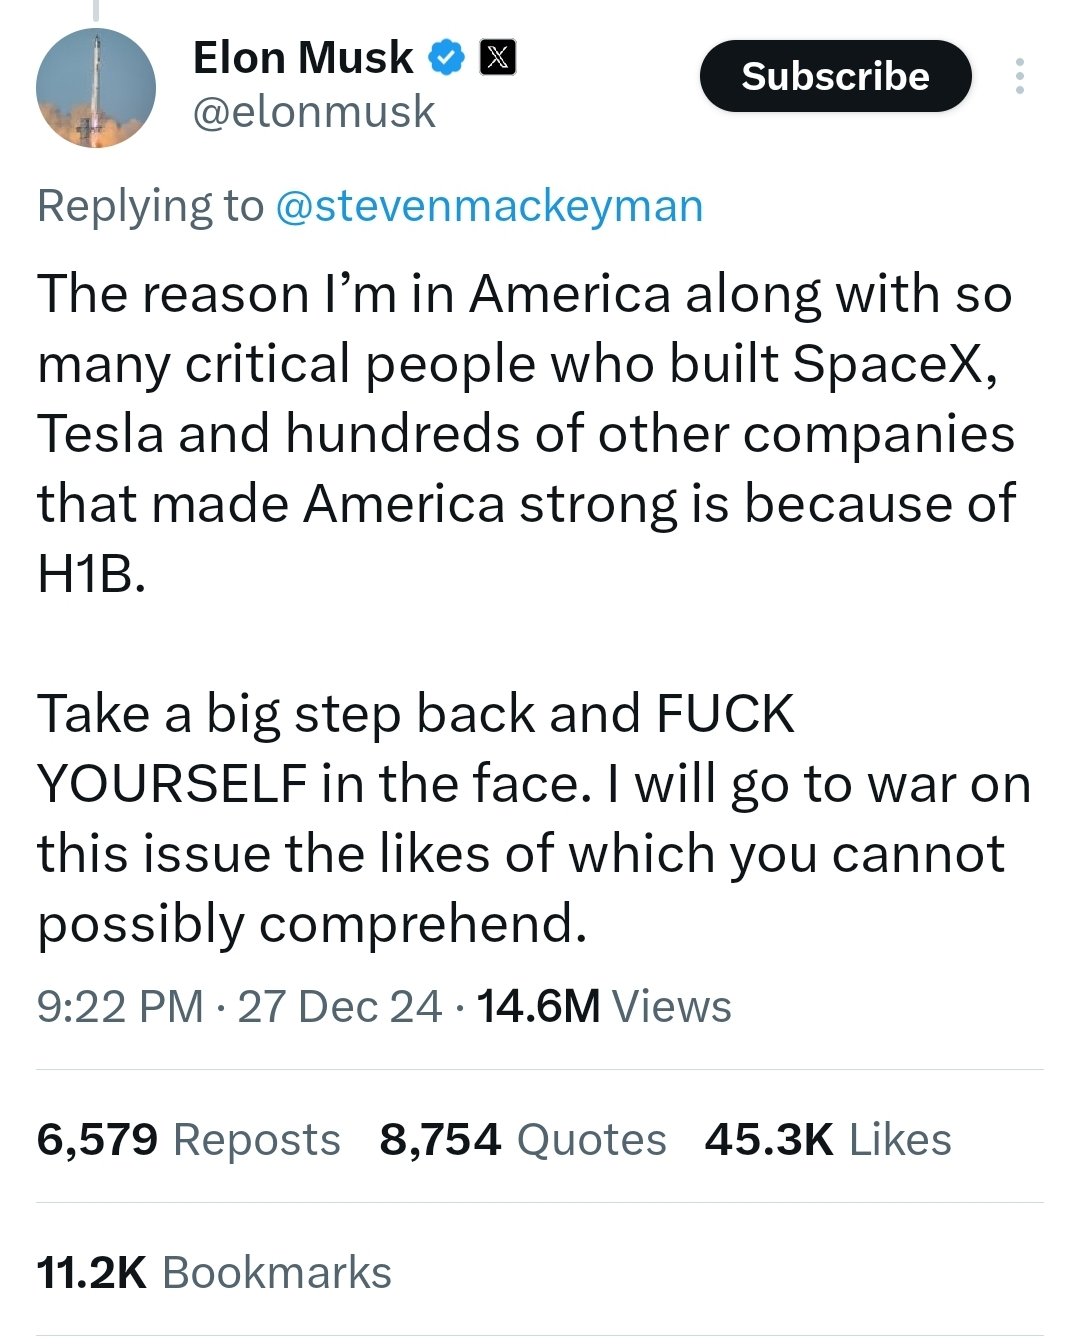Click the 9:22 PM timestamp
Image resolution: width=1080 pixels, height=1344 pixels.
(x=120, y=1006)
